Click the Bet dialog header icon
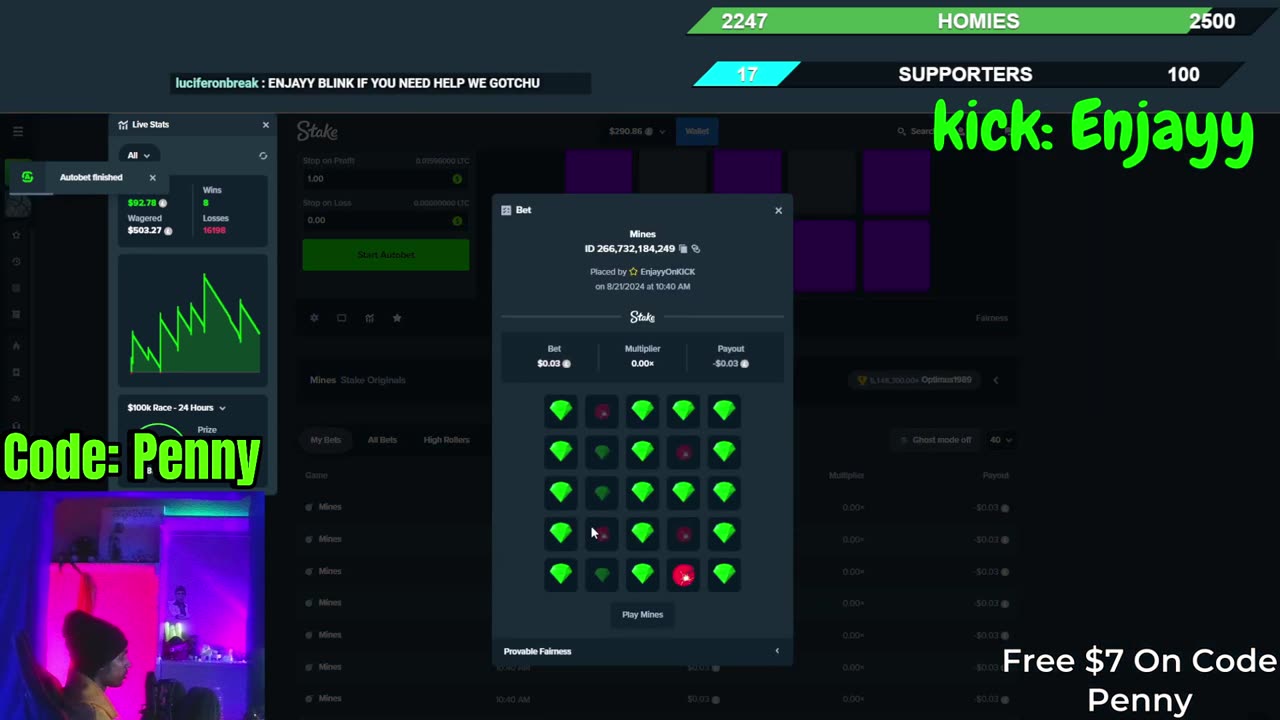The image size is (1280, 720). point(506,210)
